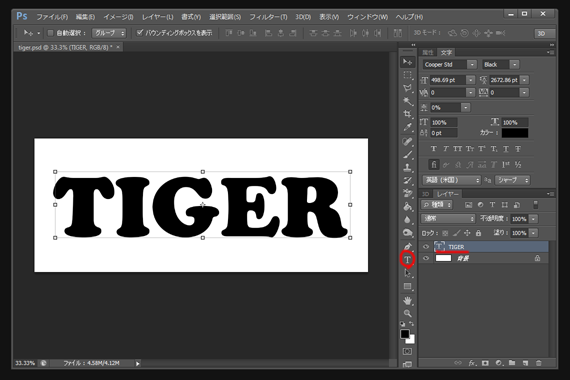570x380 pixels.
Task: Open the イメージ (Image) menu
Action: (118, 17)
